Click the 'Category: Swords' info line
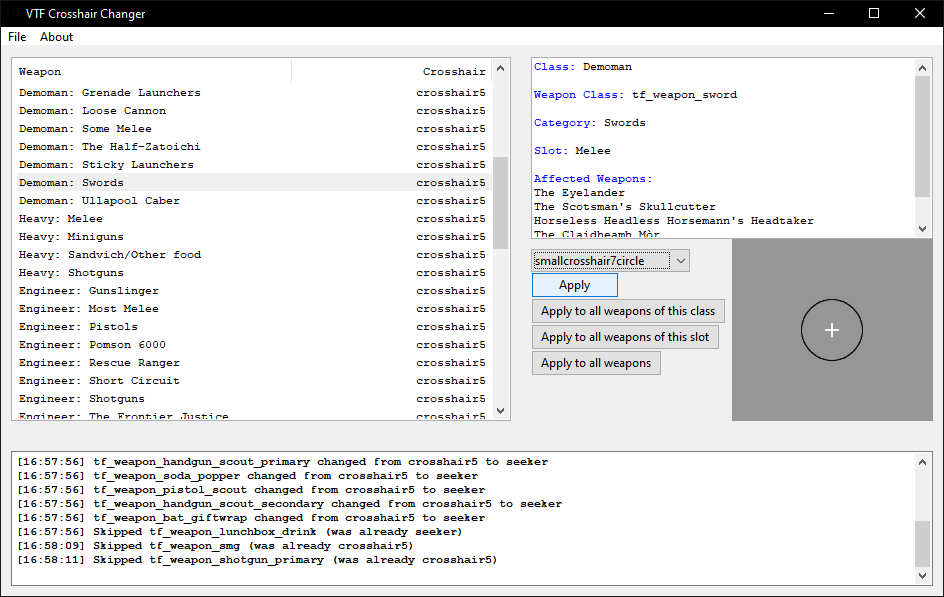 click(589, 123)
